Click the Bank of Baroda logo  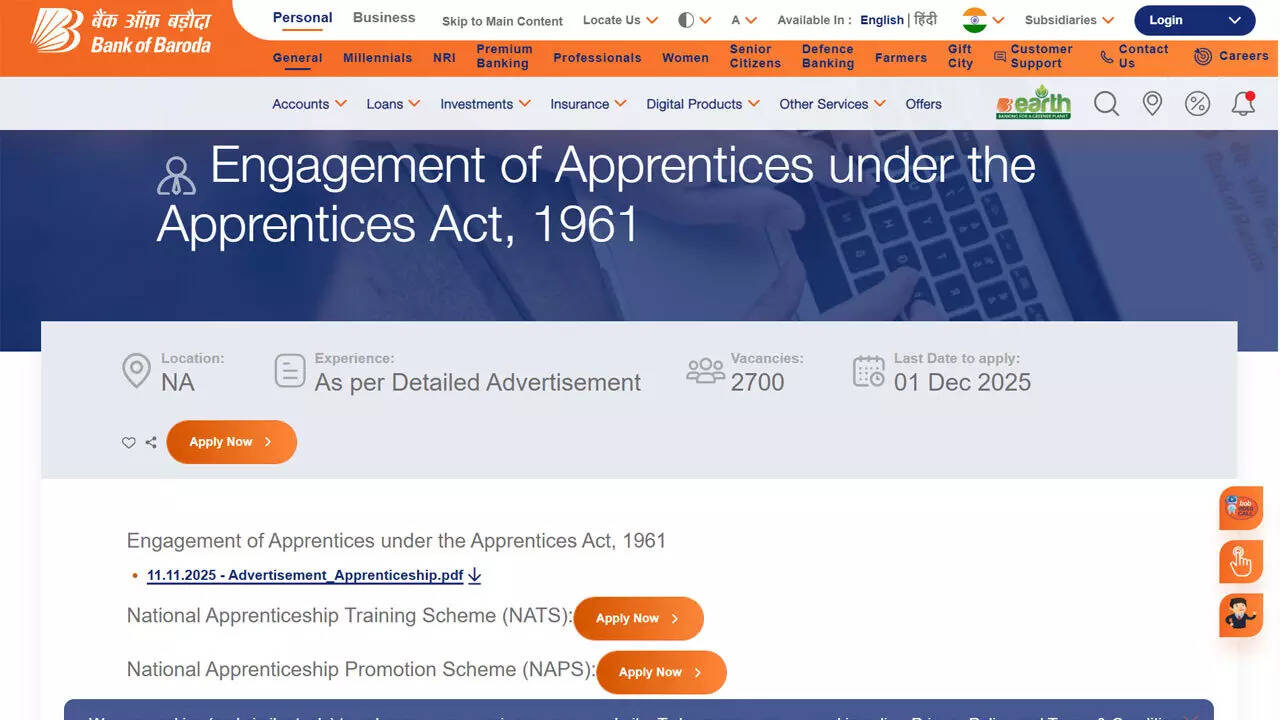point(121,32)
